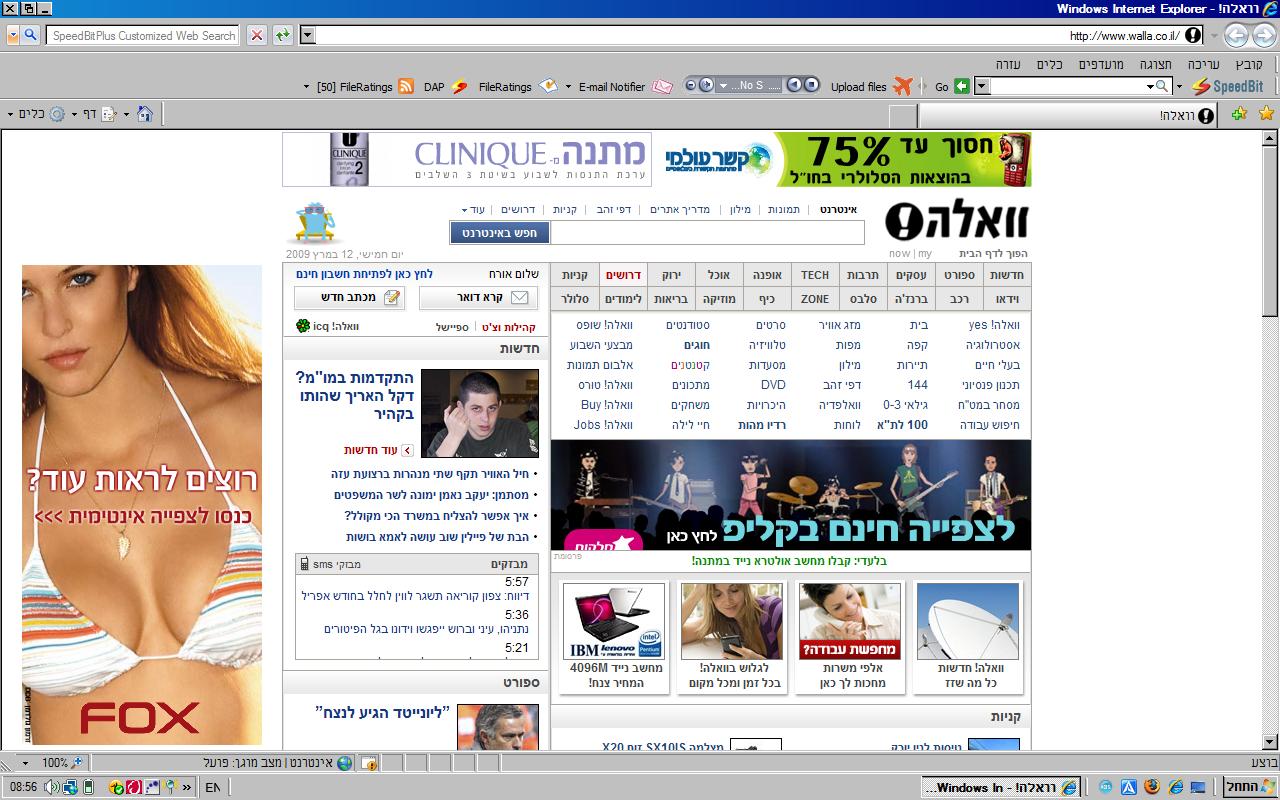Click the Internet Explorer quick launch icon

1175,787
